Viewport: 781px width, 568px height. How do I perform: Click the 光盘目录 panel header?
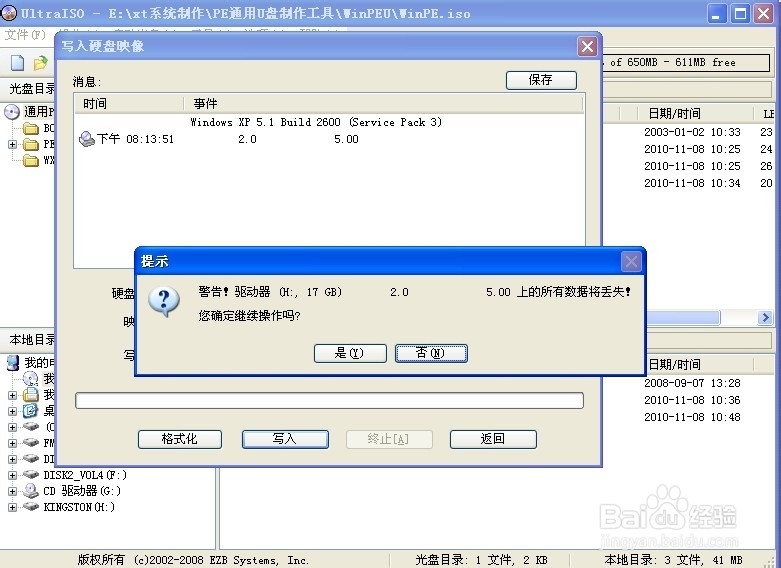pos(32,89)
